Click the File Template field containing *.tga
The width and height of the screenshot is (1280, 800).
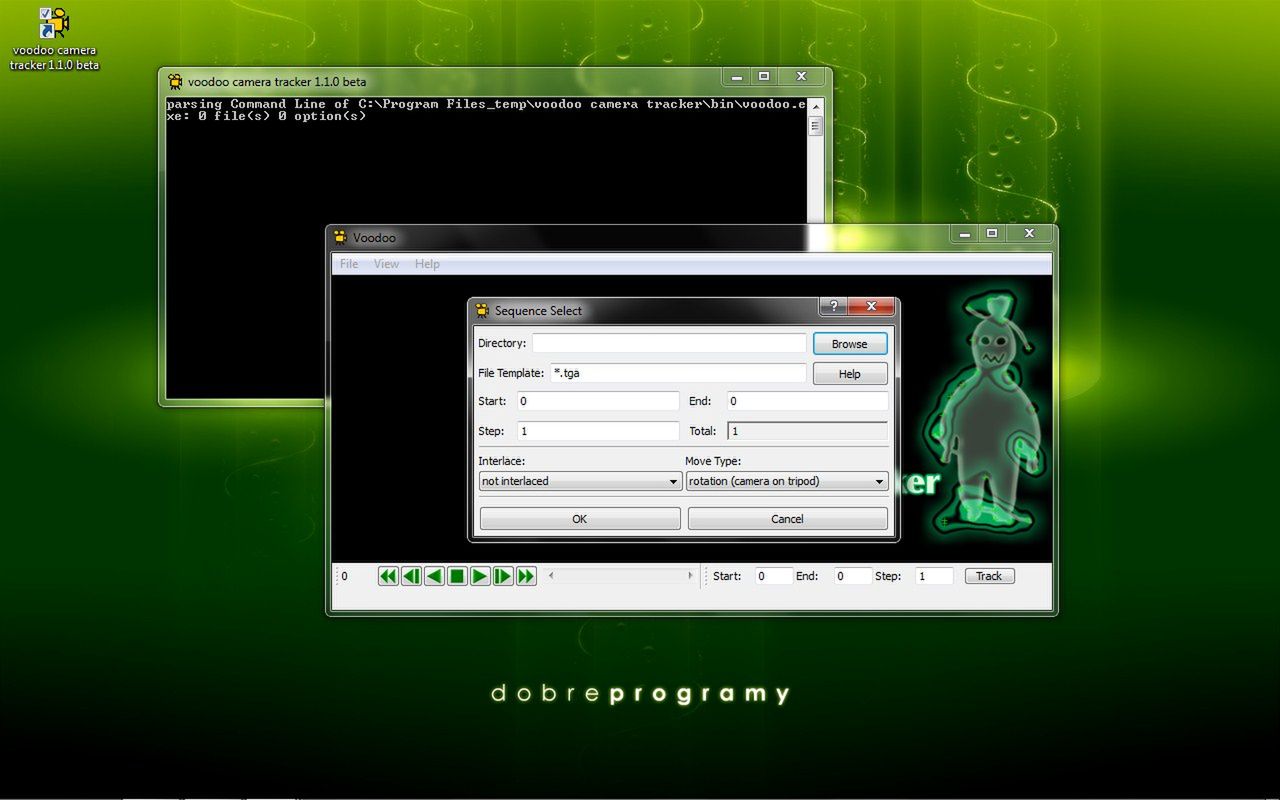pyautogui.click(x=678, y=373)
